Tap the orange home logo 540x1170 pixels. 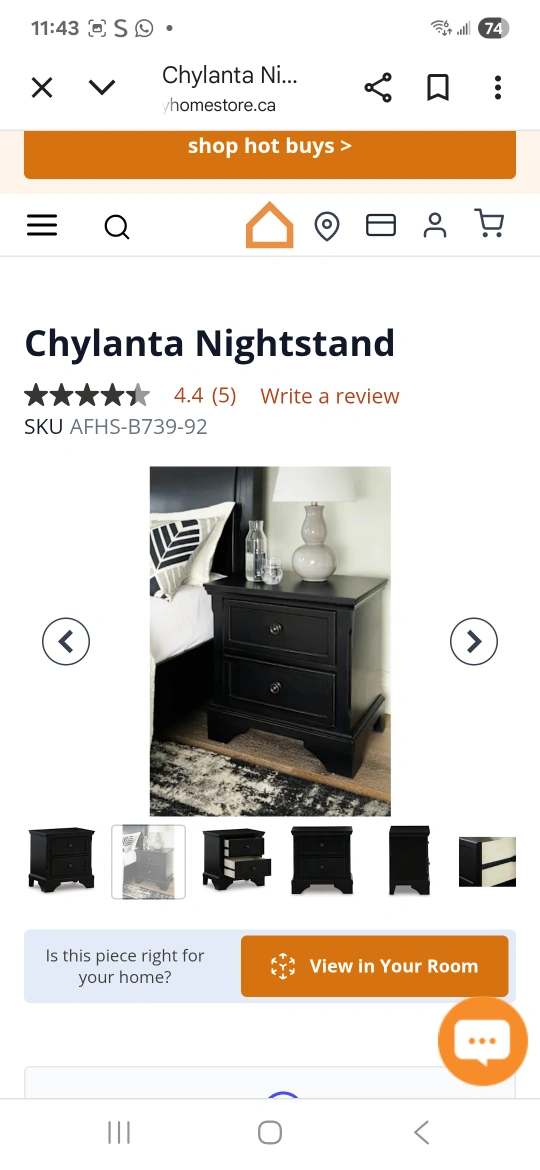[269, 225]
